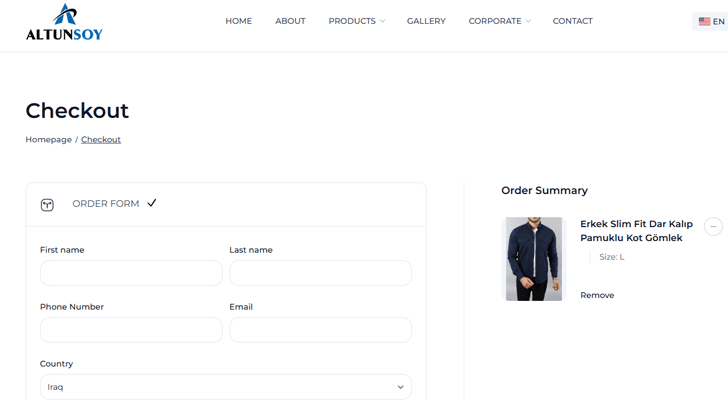Expand the PRODUCTS dropdown chevron
The height and width of the screenshot is (400, 728).
[x=382, y=21]
